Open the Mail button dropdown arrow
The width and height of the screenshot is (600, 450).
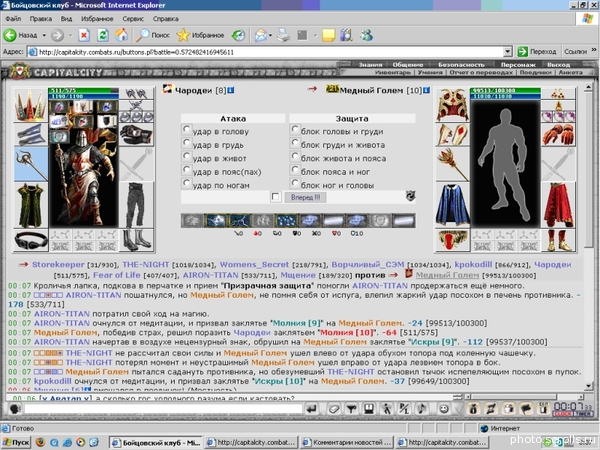(x=270, y=35)
